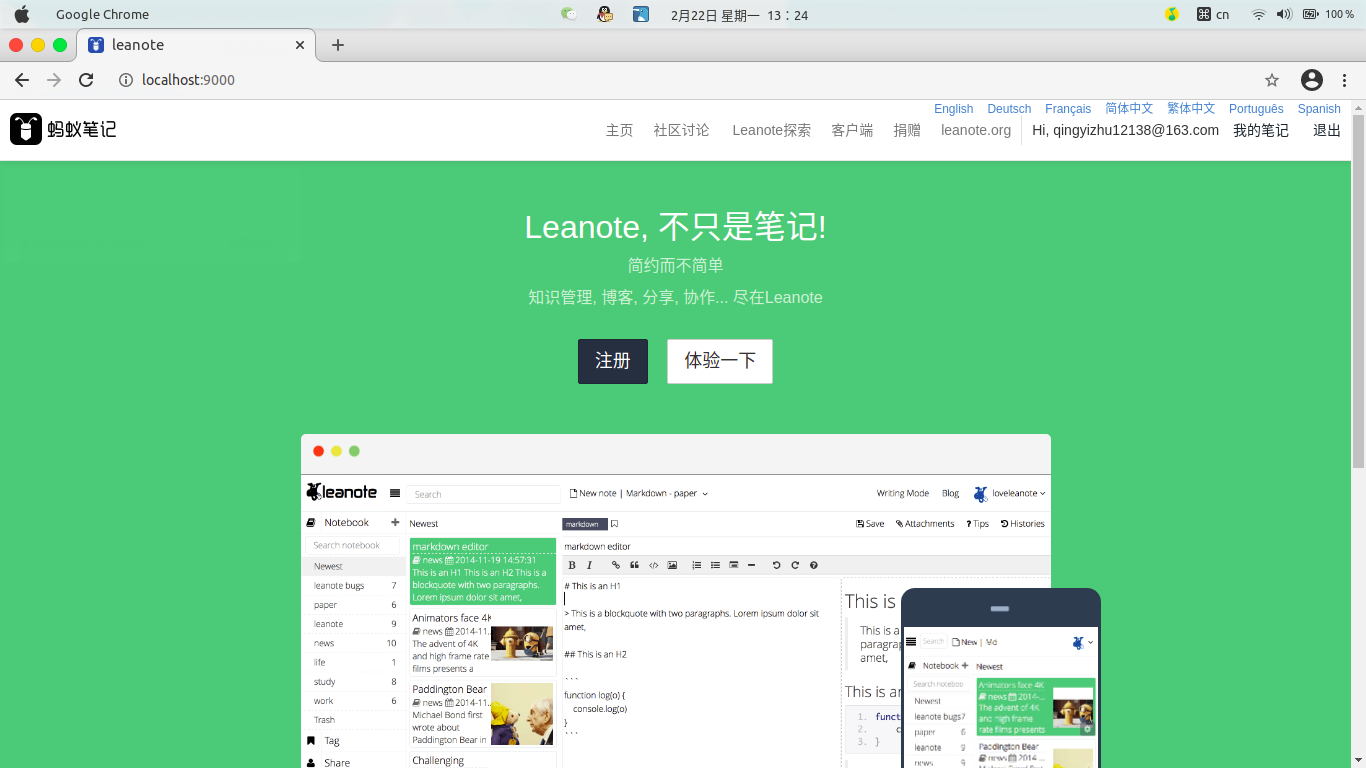Switch language to English
The height and width of the screenshot is (768, 1366).
coord(953,109)
